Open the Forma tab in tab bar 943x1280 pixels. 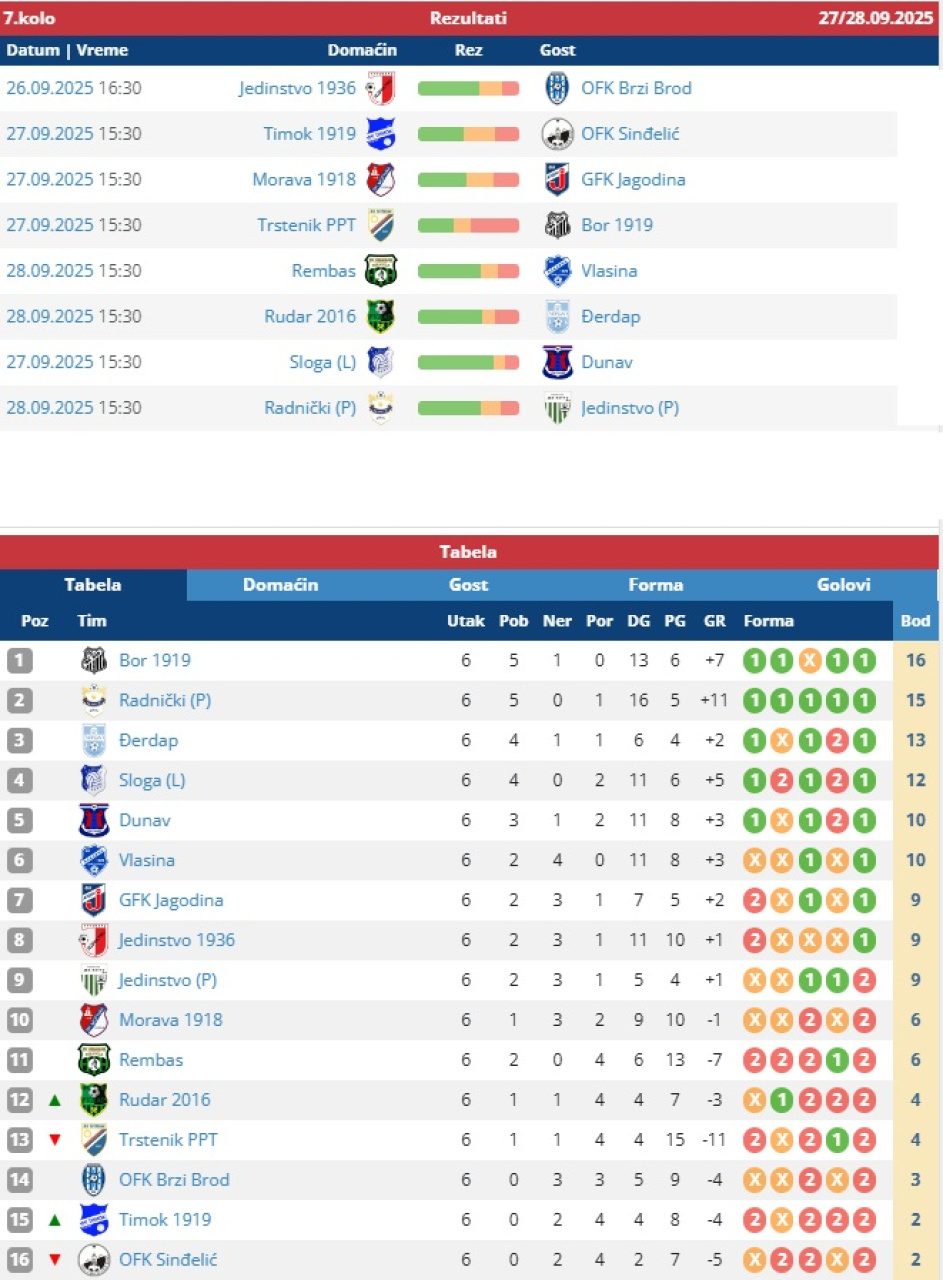coord(655,585)
